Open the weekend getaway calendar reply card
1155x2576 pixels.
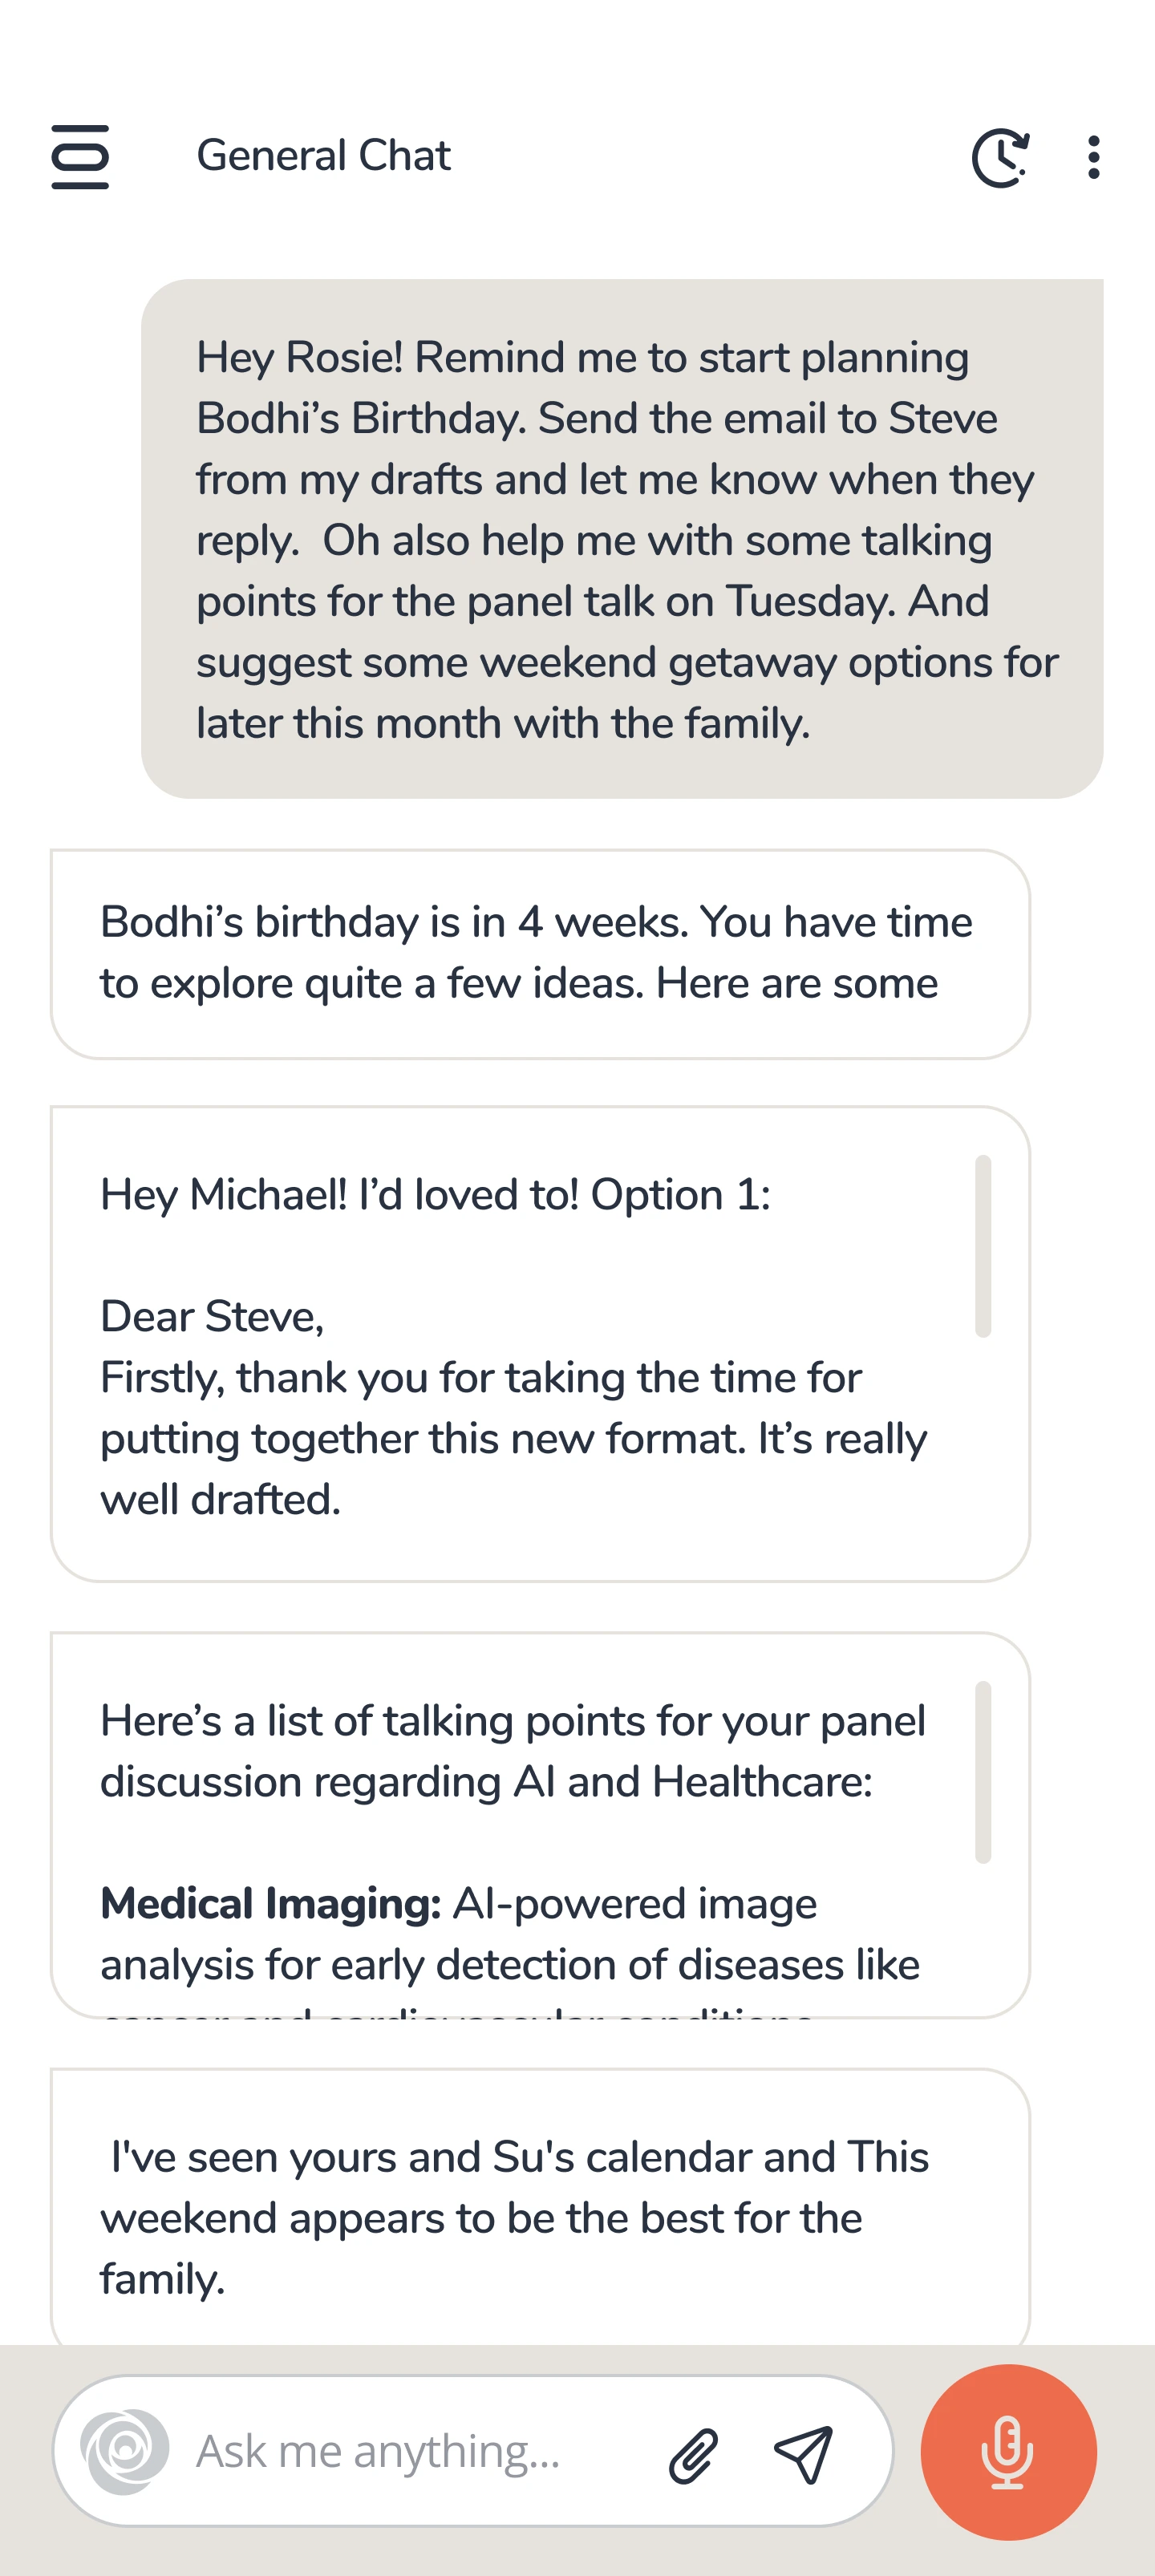click(540, 2217)
